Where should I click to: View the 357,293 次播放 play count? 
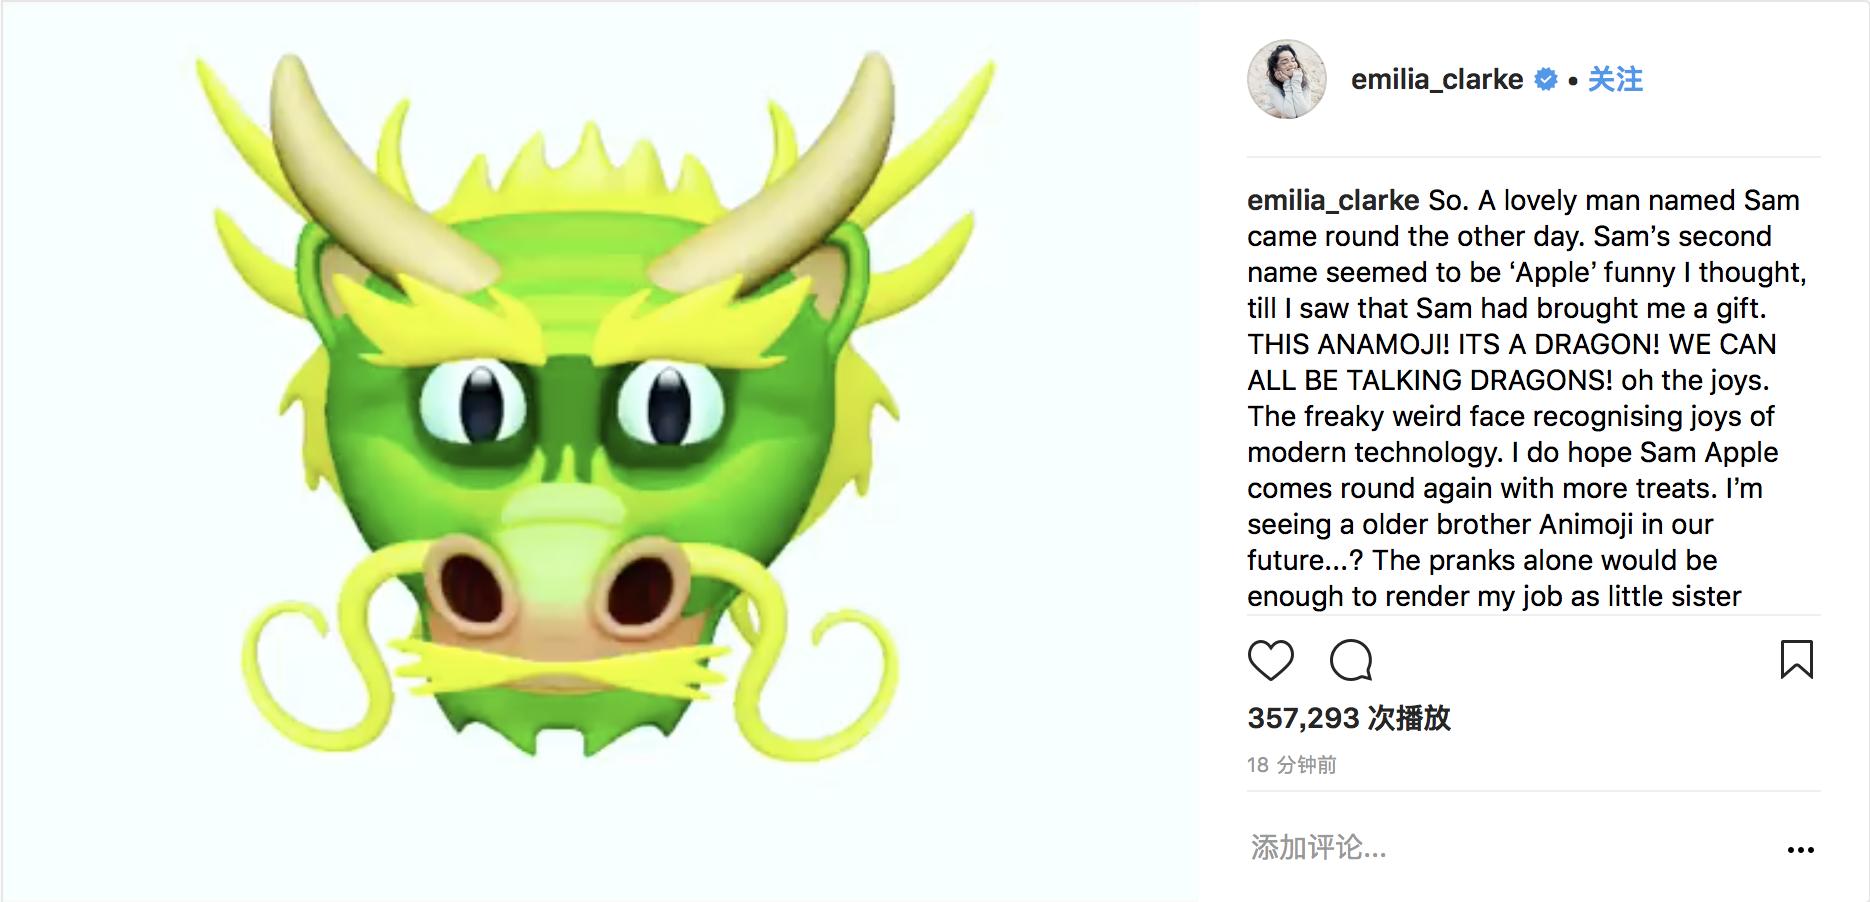(1349, 718)
